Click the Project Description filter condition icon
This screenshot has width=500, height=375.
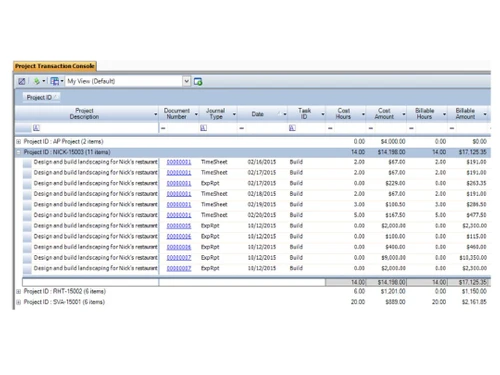[36, 128]
